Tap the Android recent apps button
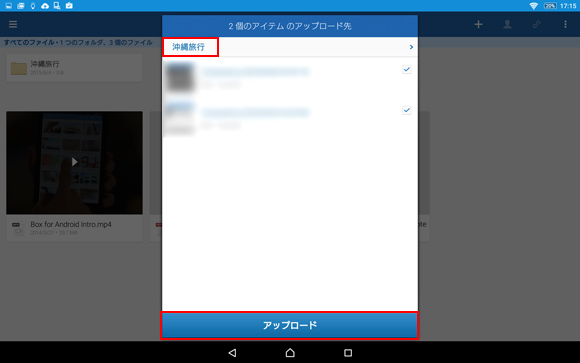This screenshot has width=580, height=363. pos(348,353)
